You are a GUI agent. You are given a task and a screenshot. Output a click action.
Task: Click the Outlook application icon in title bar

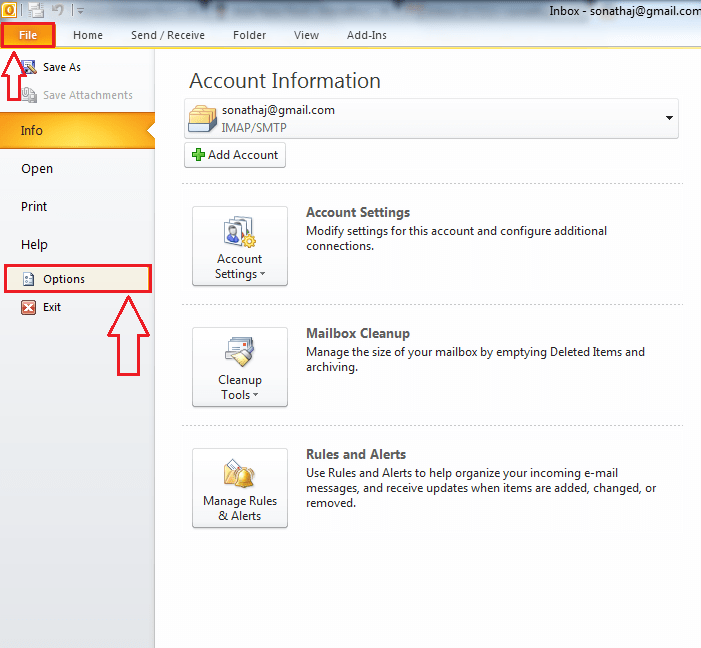pos(8,9)
